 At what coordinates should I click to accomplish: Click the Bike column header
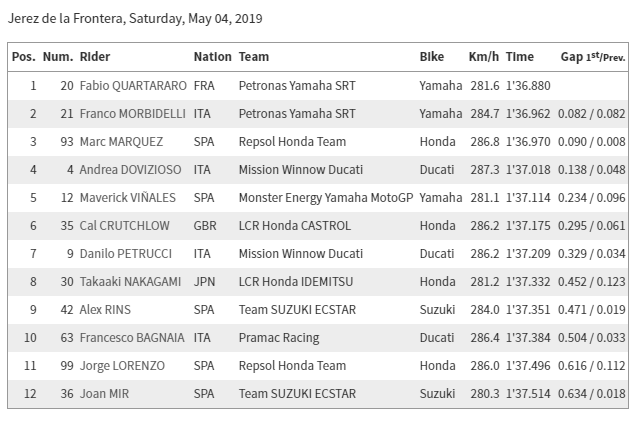pos(432,57)
